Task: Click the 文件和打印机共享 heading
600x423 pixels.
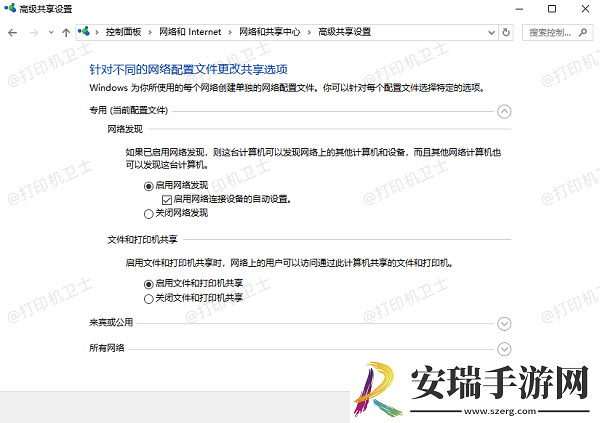Action: coord(142,240)
